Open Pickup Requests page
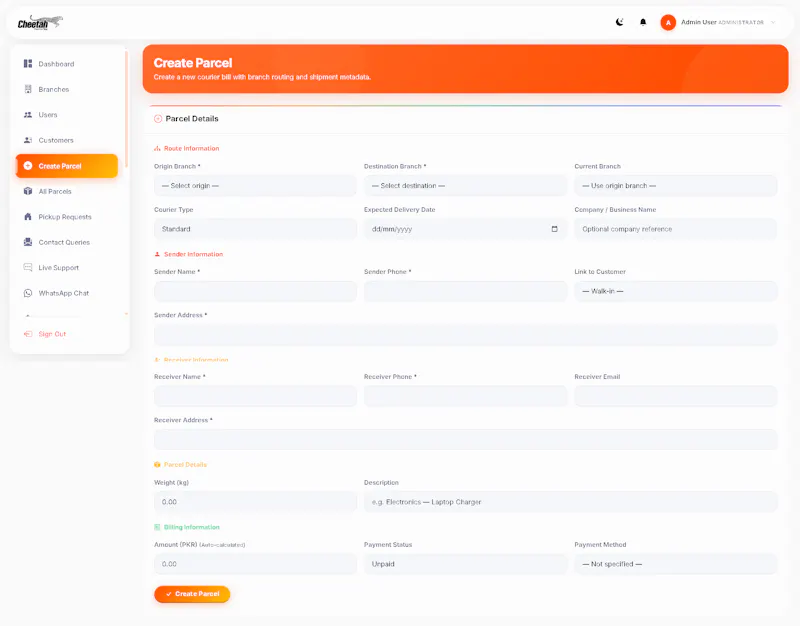 [67, 217]
